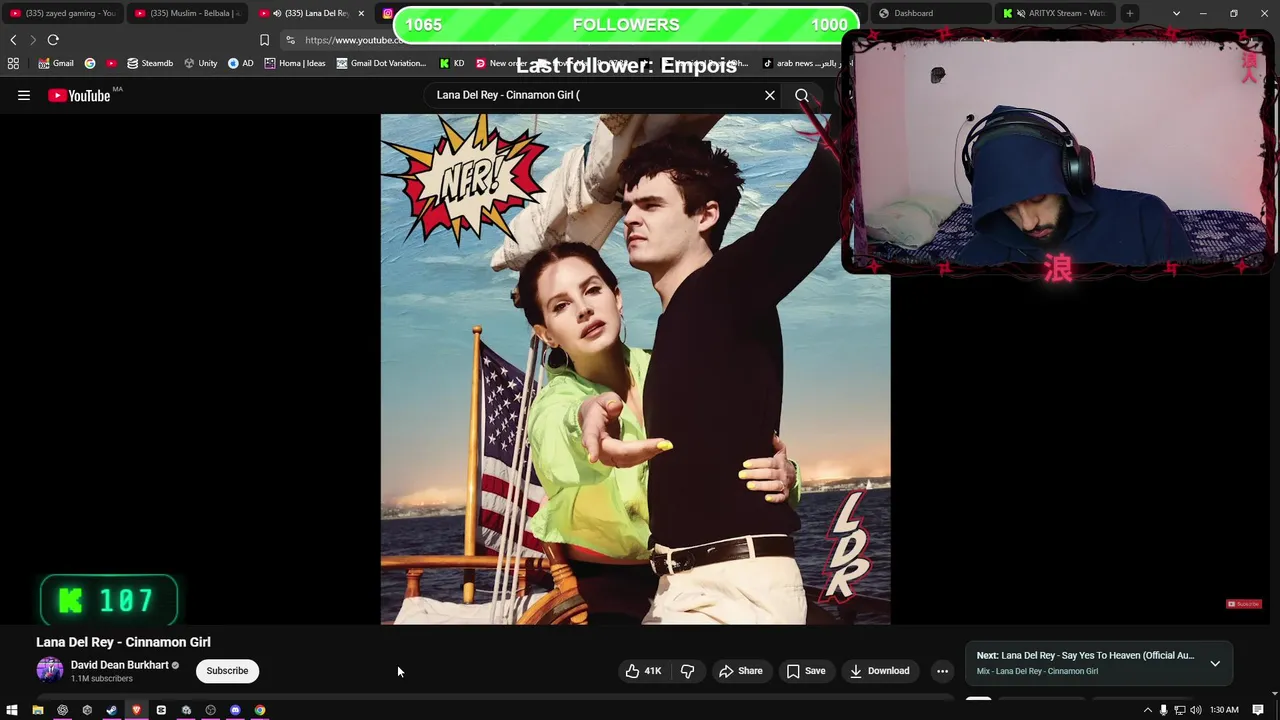This screenshot has width=1280, height=720.
Task: Open the AD bookmark
Action: coord(241,63)
